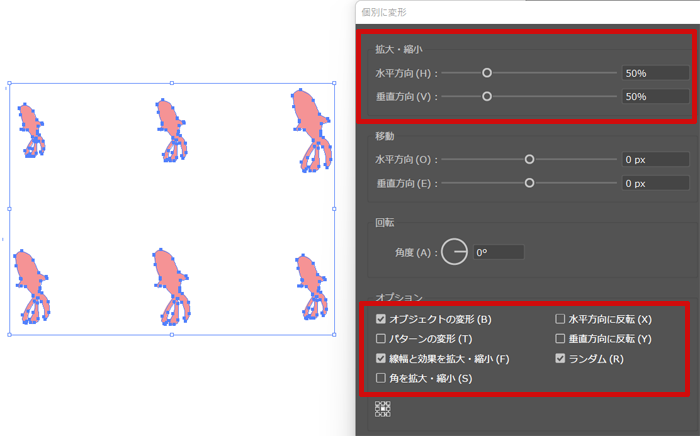Viewport: 700px width, 436px height.
Task: Check the 角を拡大・縮小 (S) checkbox
Action: pyautogui.click(x=381, y=378)
